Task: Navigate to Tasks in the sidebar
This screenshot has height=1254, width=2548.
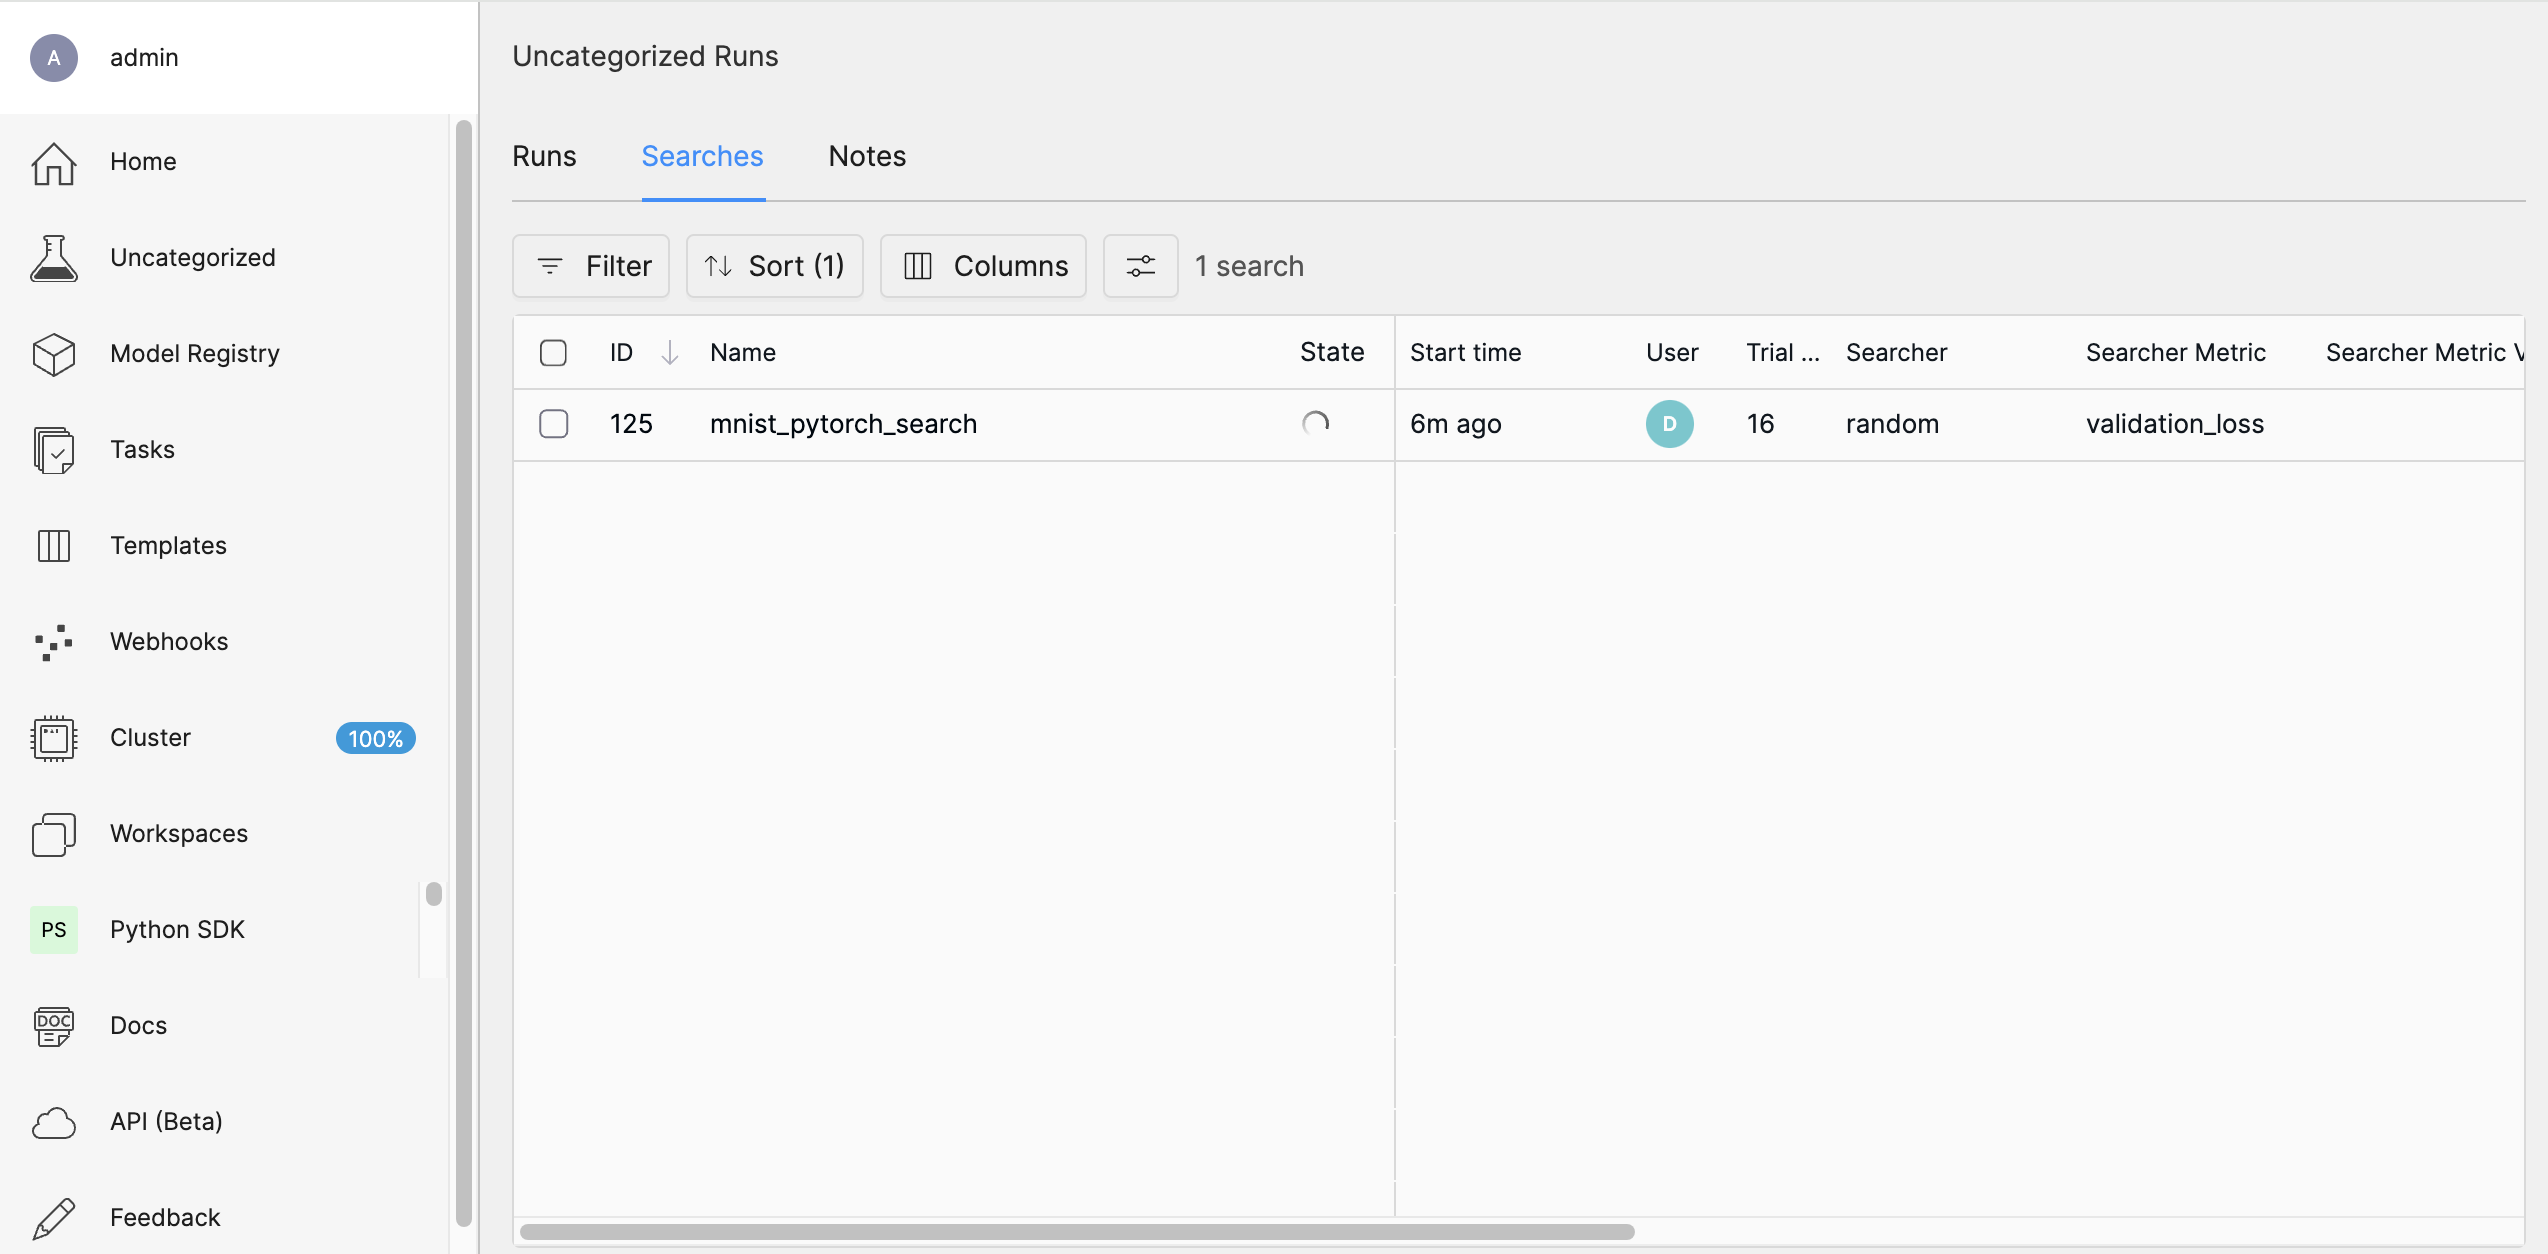Action: tap(143, 450)
